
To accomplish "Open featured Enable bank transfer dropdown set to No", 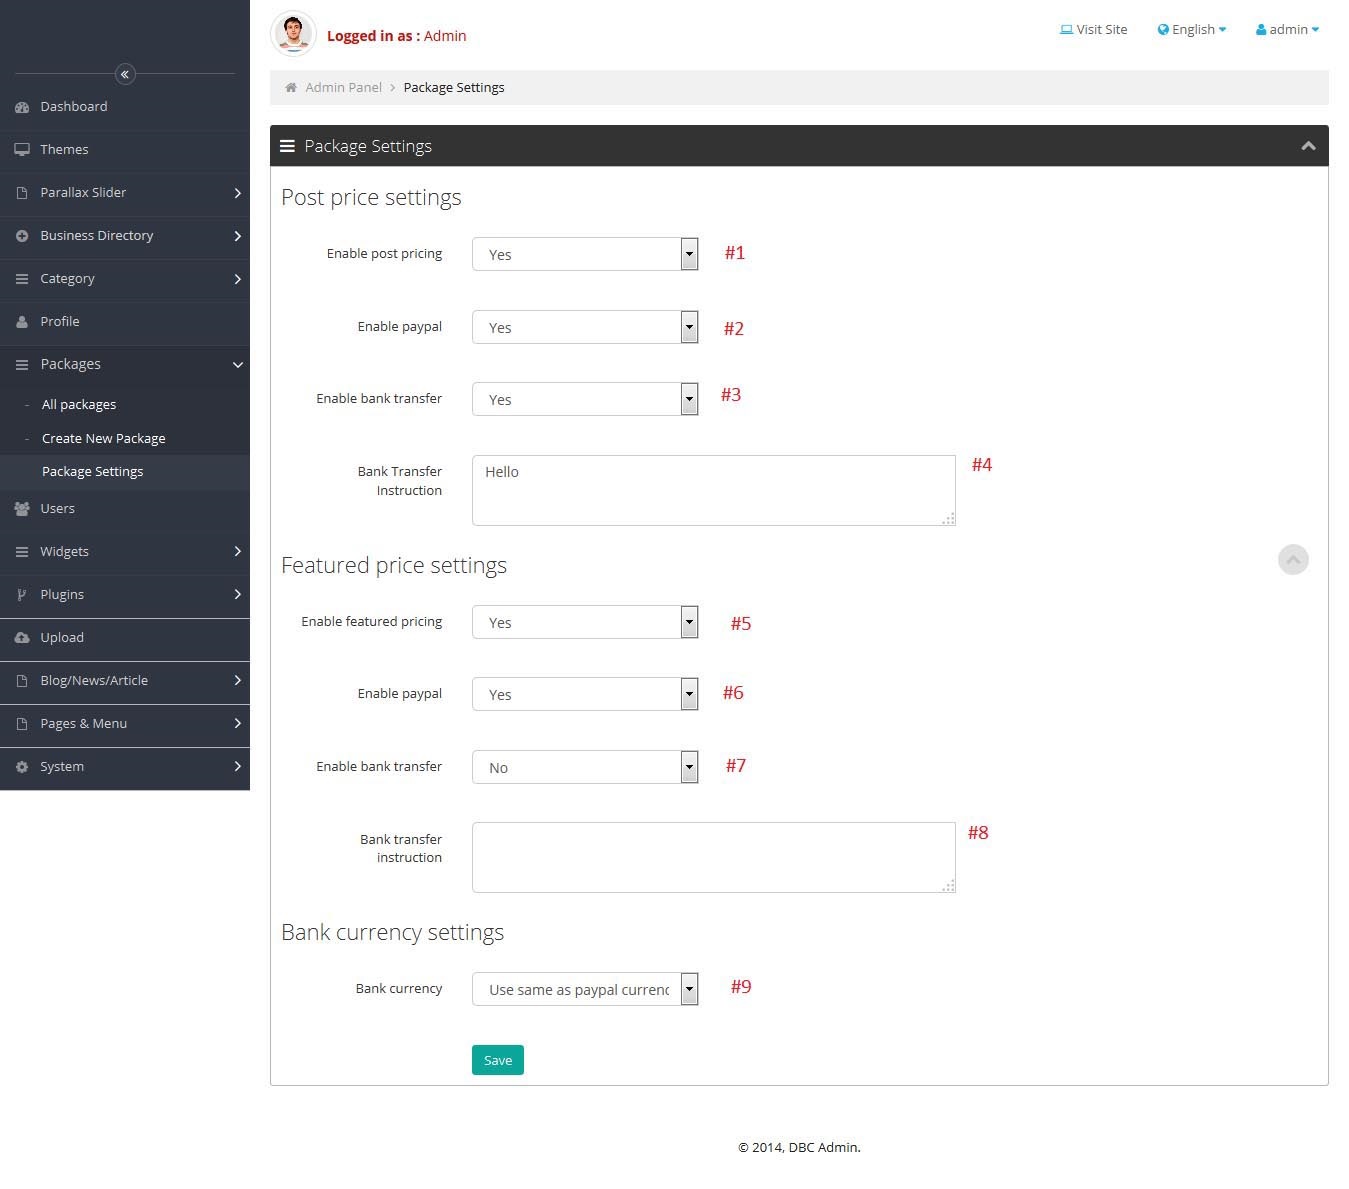I will [585, 767].
